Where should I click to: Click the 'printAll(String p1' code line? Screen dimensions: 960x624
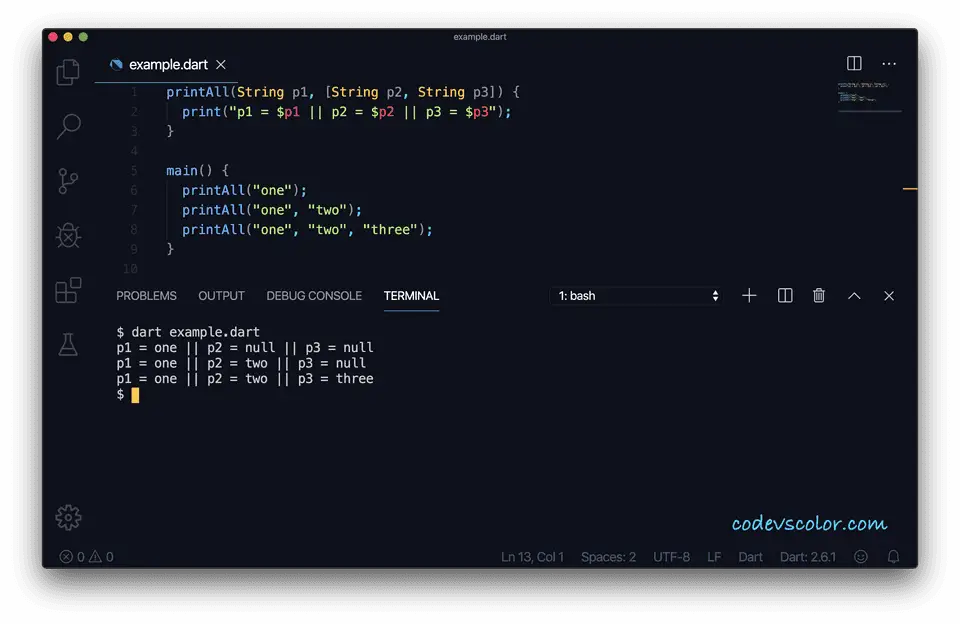pos(343,92)
